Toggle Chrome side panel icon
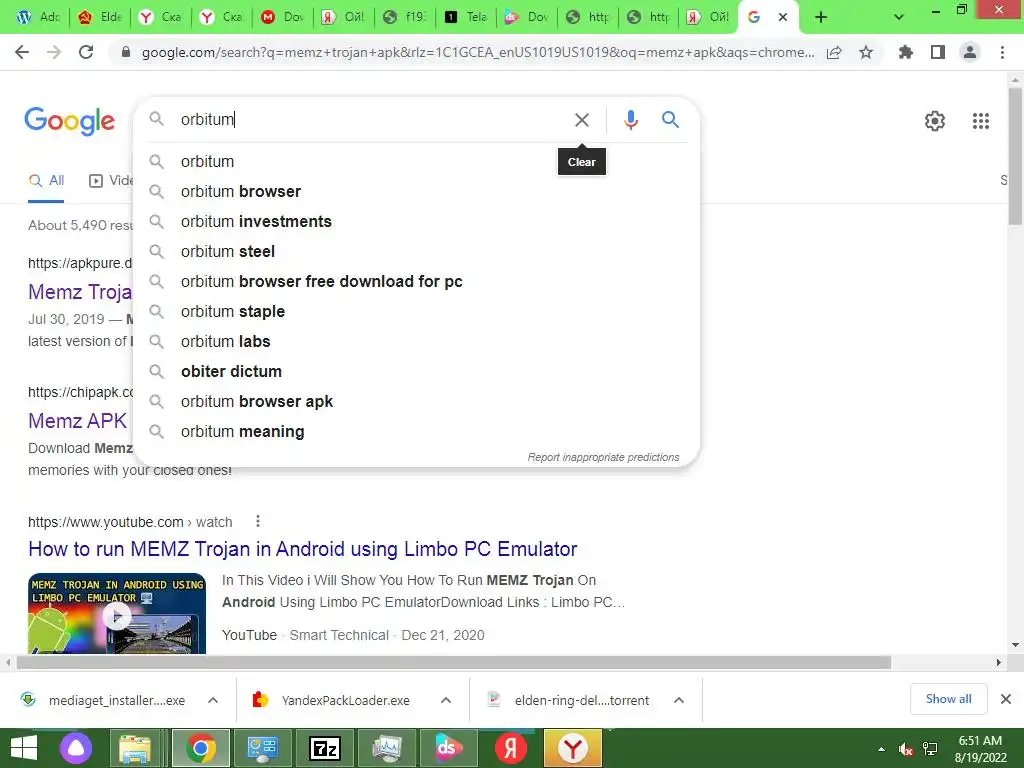 (938, 52)
